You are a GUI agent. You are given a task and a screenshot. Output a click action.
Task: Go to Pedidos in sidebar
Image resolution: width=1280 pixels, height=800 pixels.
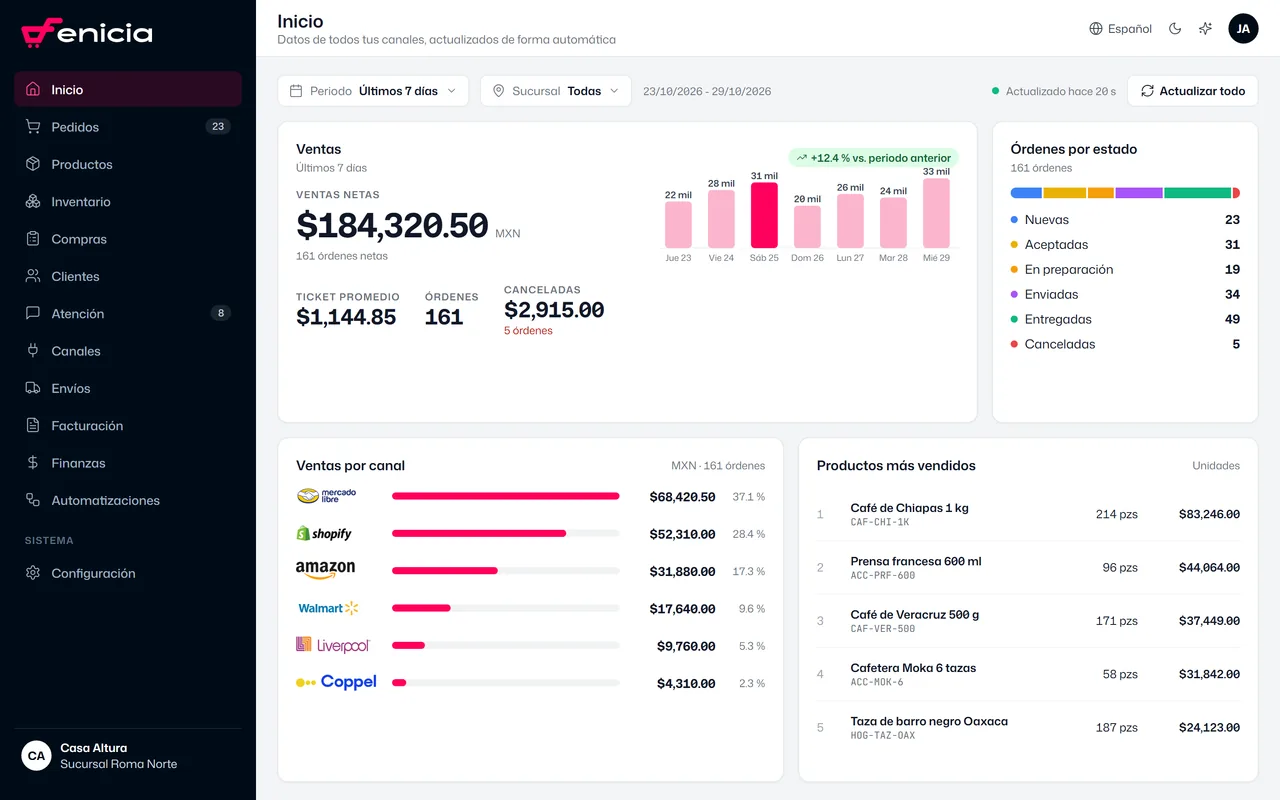tap(128, 127)
